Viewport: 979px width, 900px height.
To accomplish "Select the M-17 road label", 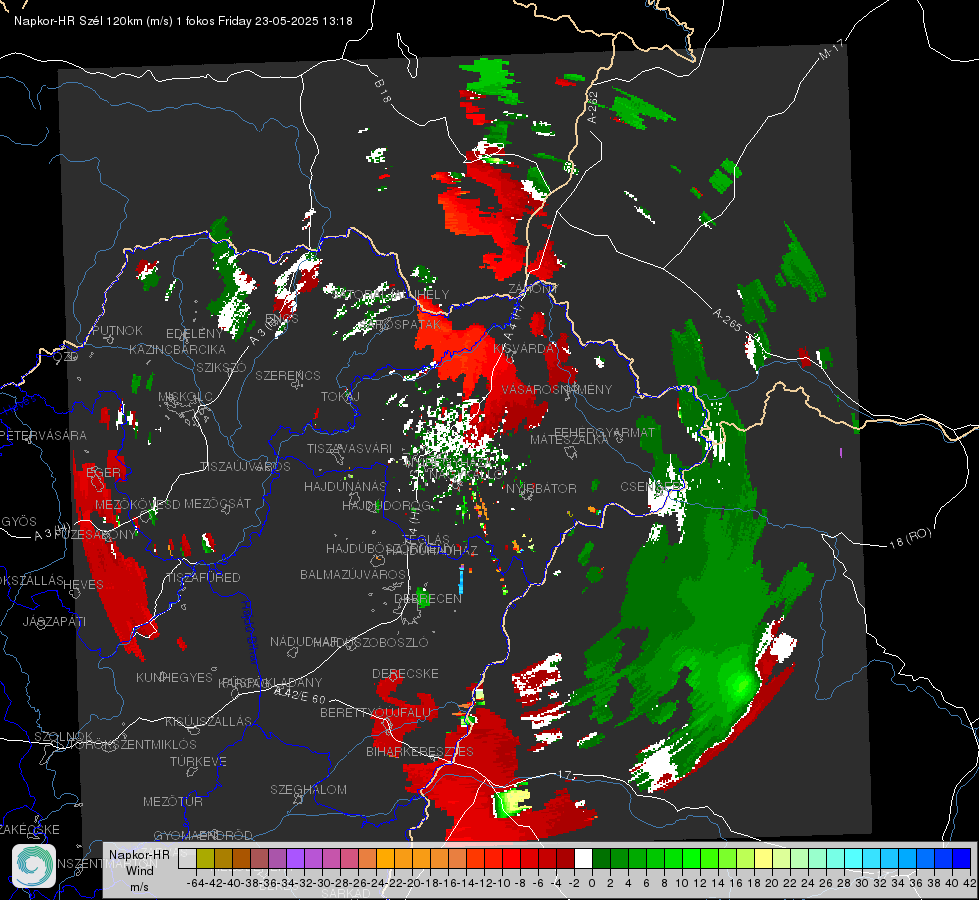I will point(830,49).
